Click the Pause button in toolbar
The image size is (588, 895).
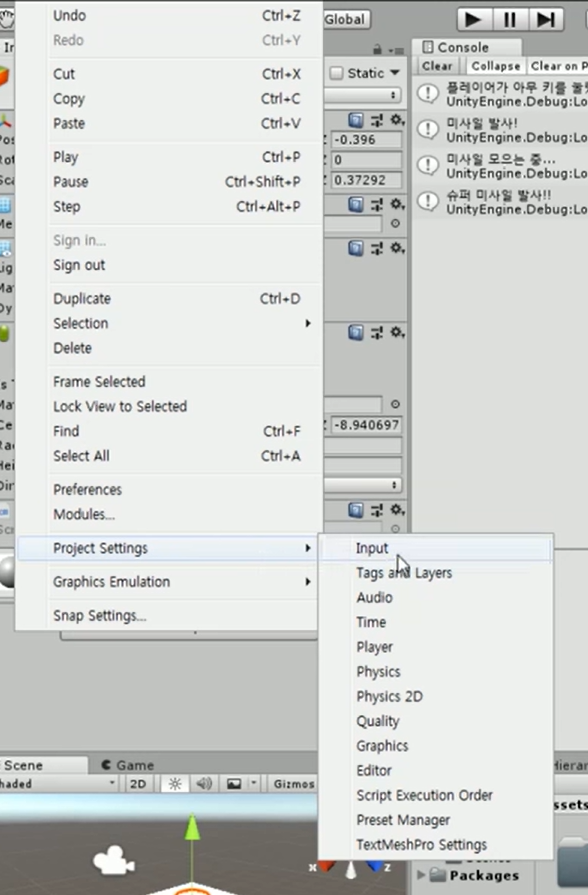[510, 19]
